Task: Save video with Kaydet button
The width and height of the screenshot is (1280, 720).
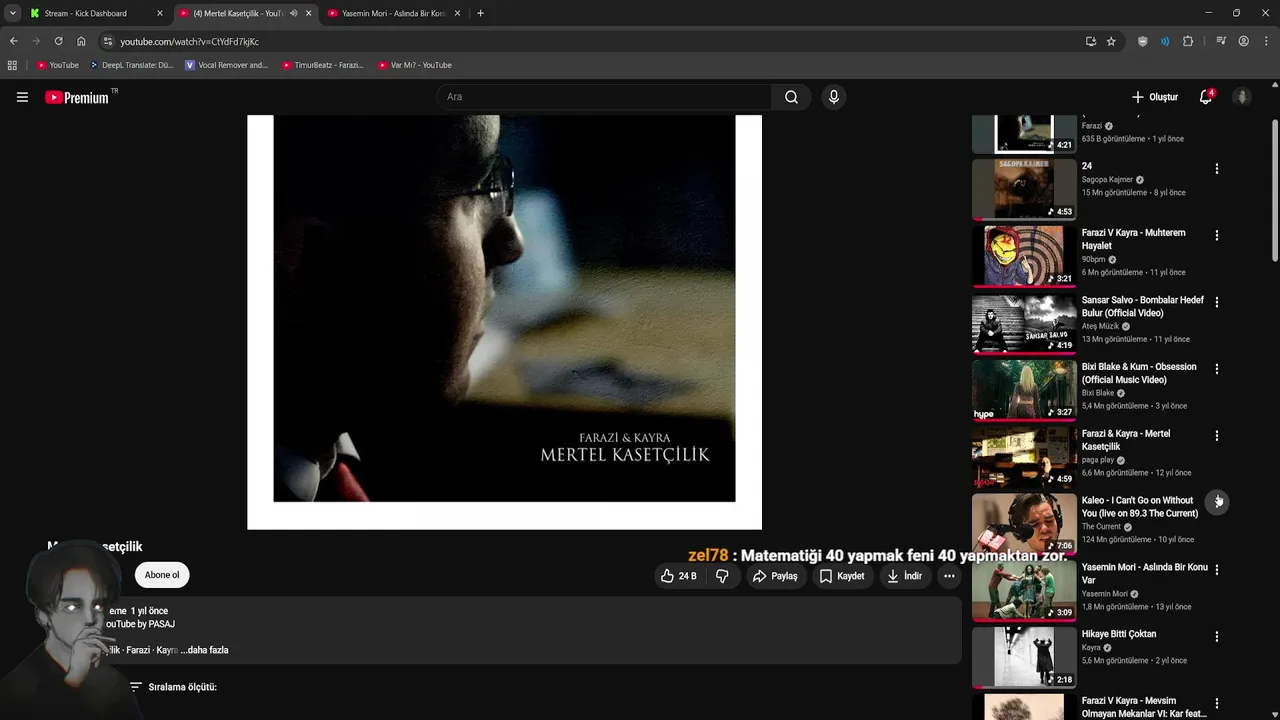Action: pos(841,576)
